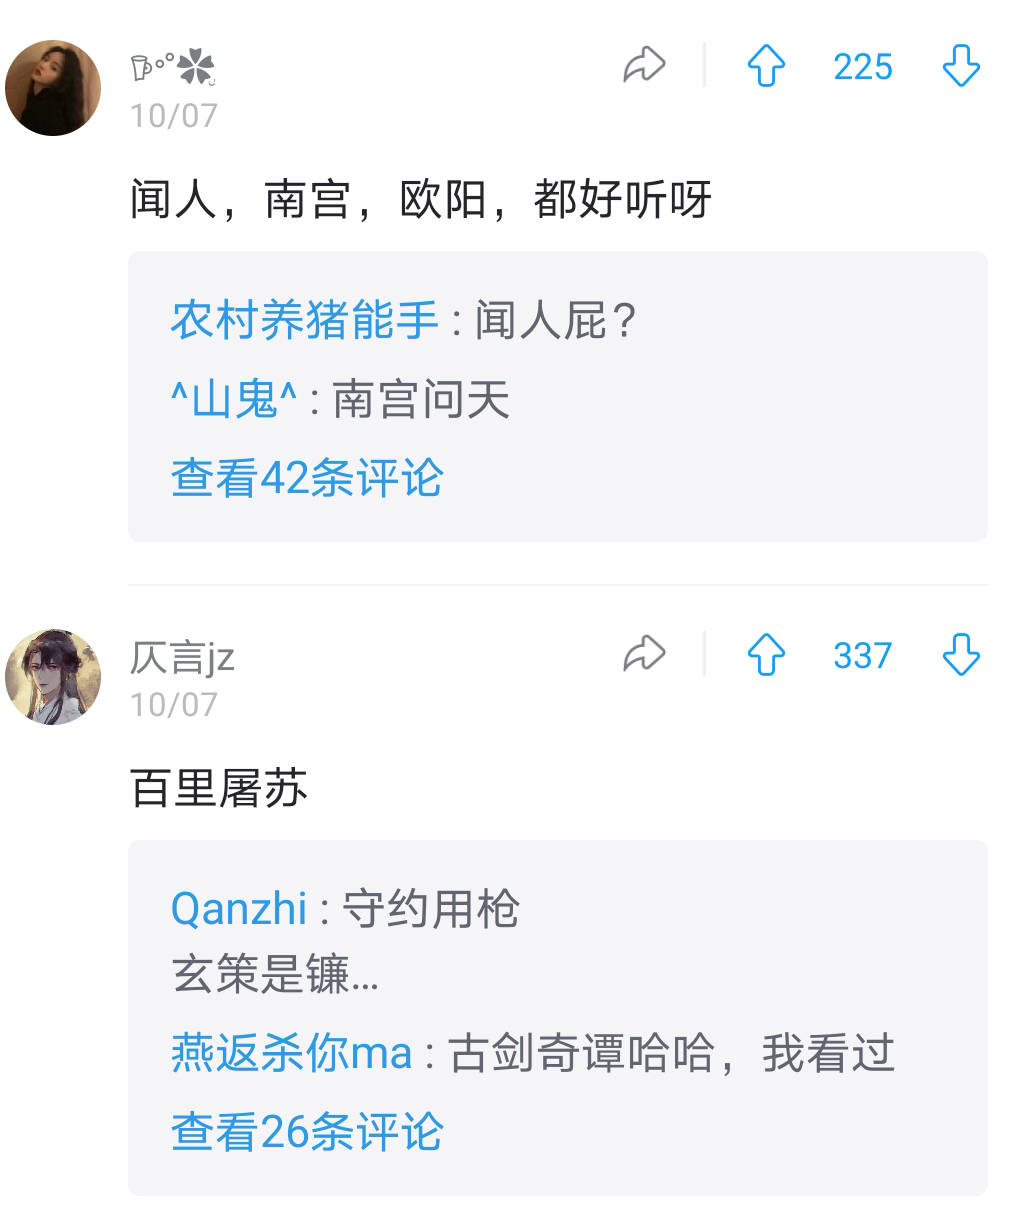1036x1208 pixels.
Task: Open the first commenter's dark-haired avatar
Action: click(53, 88)
